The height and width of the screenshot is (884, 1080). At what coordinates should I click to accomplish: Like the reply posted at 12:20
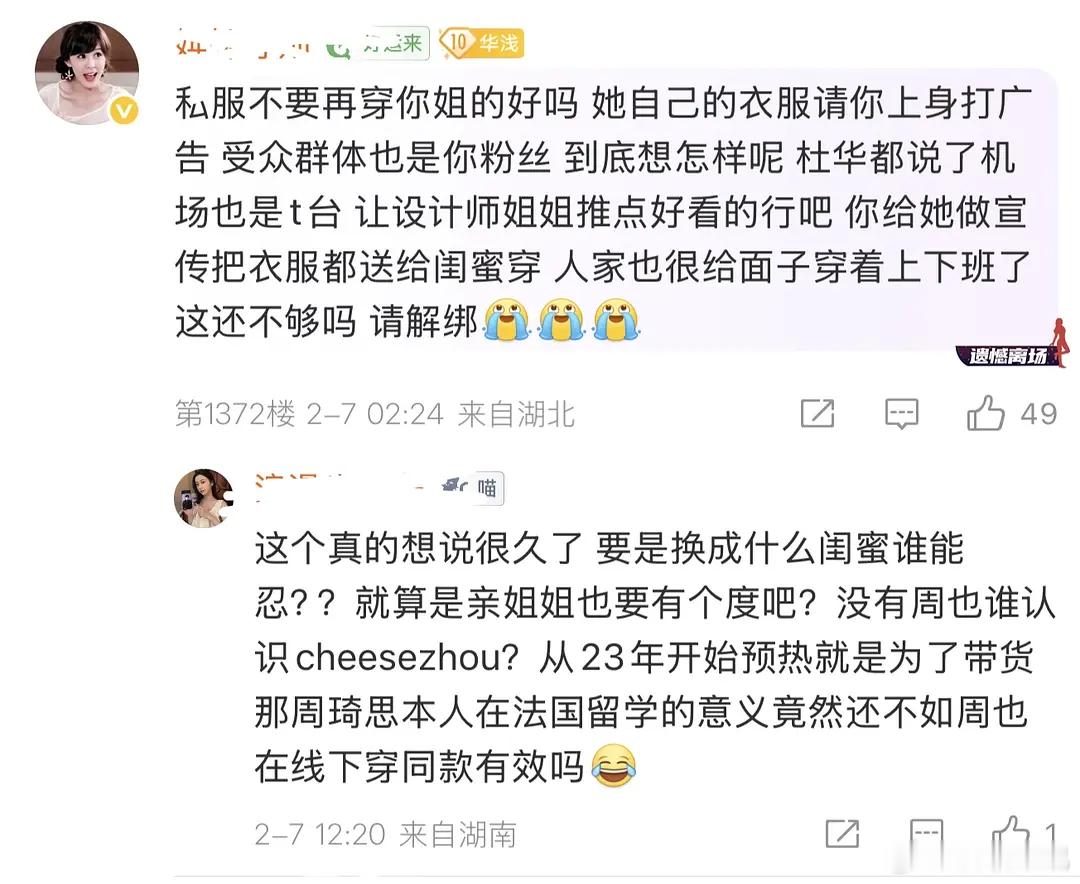pos(1010,833)
